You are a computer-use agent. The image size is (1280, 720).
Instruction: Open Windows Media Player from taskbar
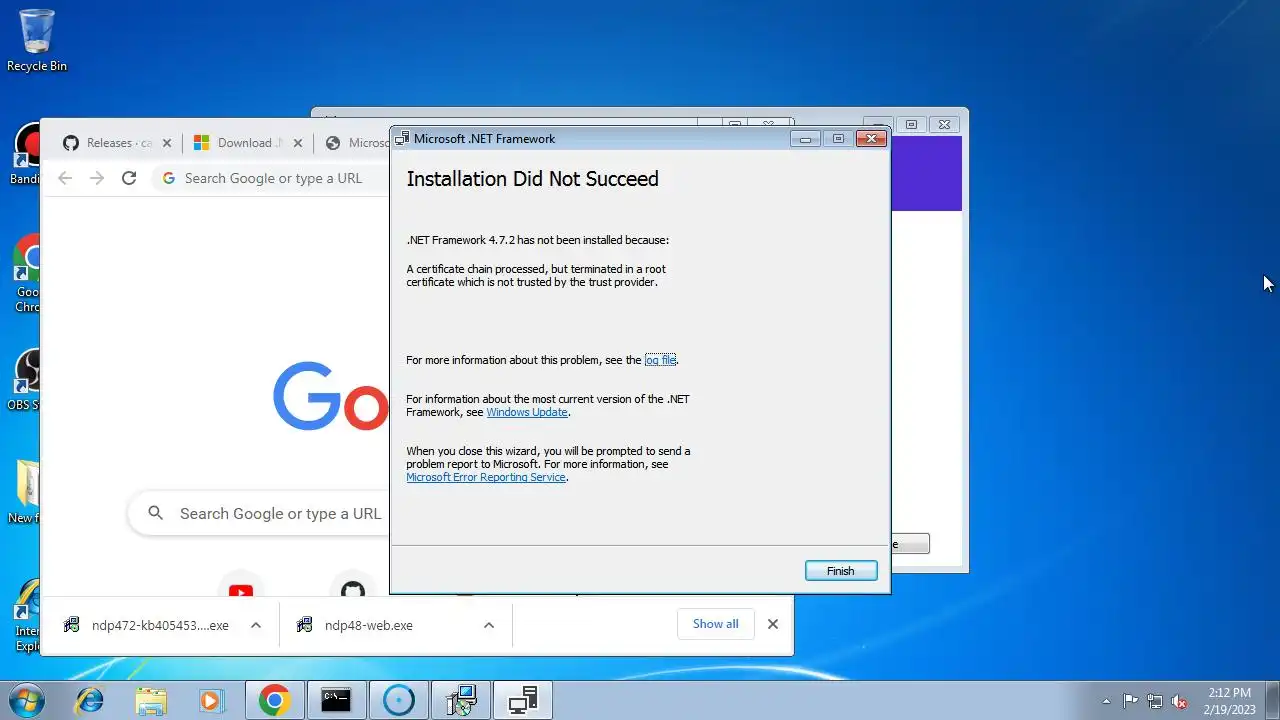pyautogui.click(x=212, y=700)
